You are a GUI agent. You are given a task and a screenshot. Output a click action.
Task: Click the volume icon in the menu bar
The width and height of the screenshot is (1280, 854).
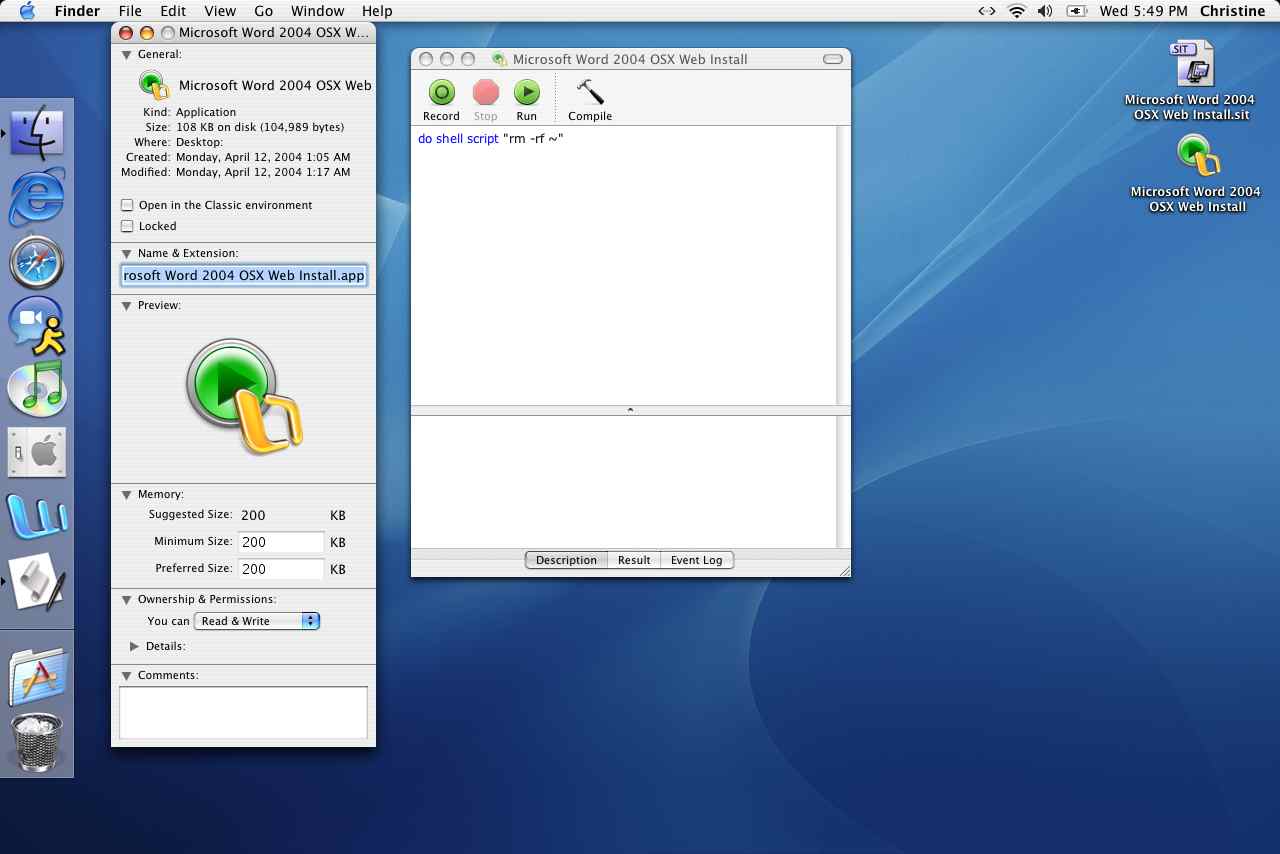pos(1045,11)
